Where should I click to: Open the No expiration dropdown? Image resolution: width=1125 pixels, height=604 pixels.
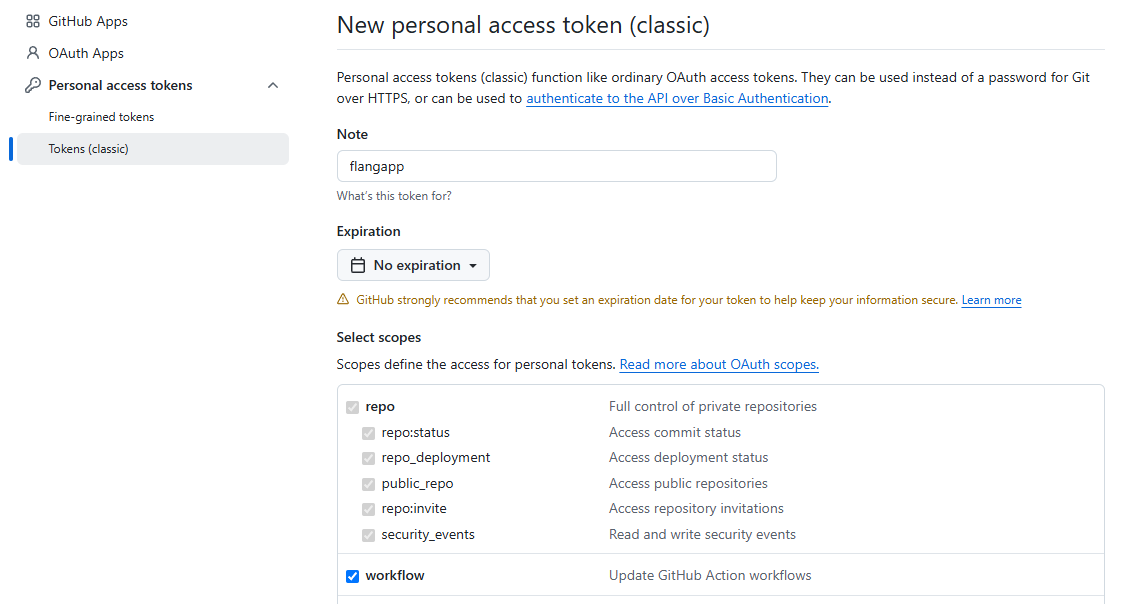413,265
